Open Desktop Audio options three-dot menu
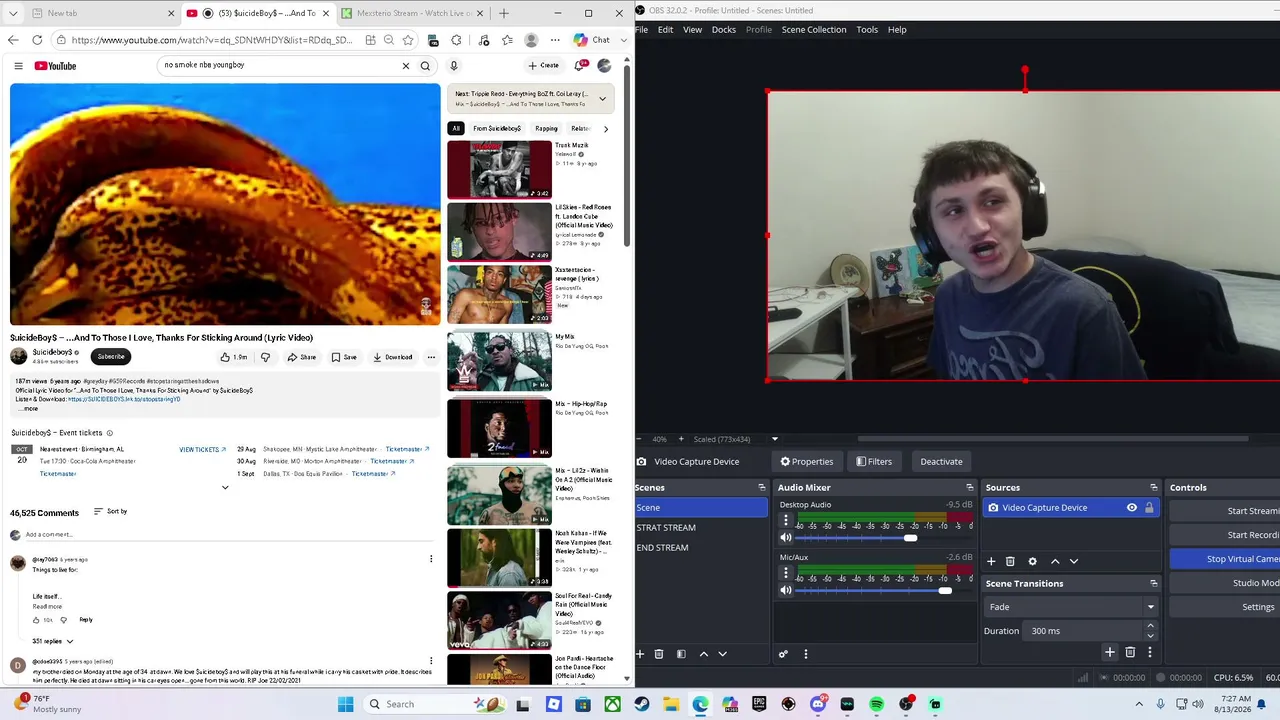 [x=786, y=522]
